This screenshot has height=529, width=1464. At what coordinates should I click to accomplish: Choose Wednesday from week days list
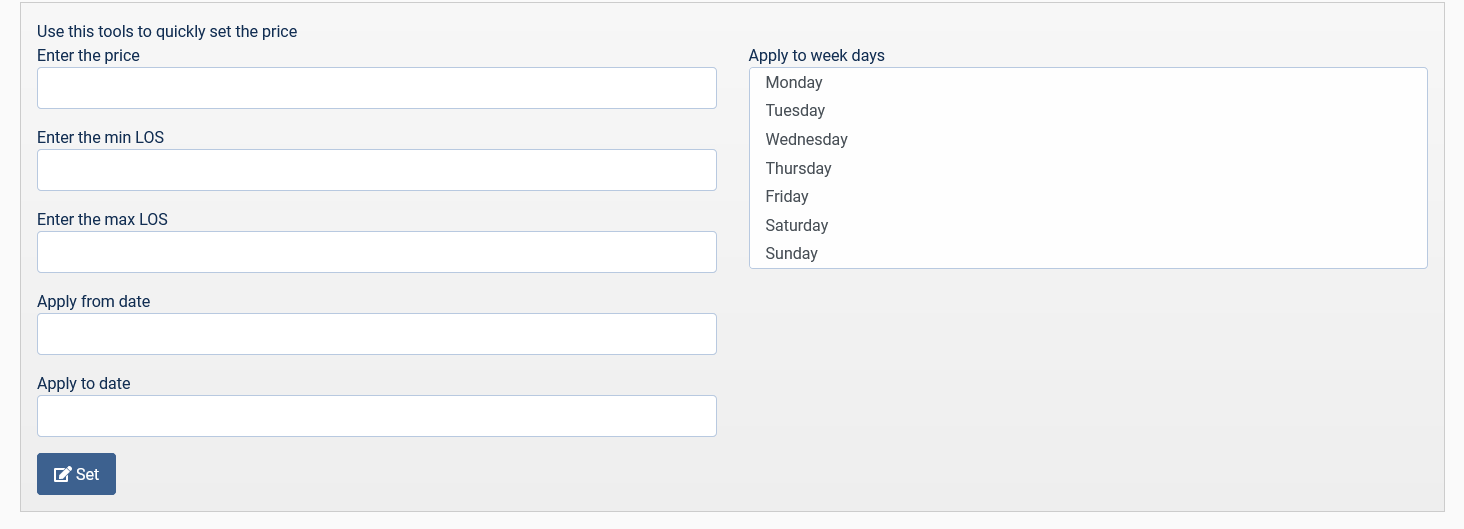(806, 140)
